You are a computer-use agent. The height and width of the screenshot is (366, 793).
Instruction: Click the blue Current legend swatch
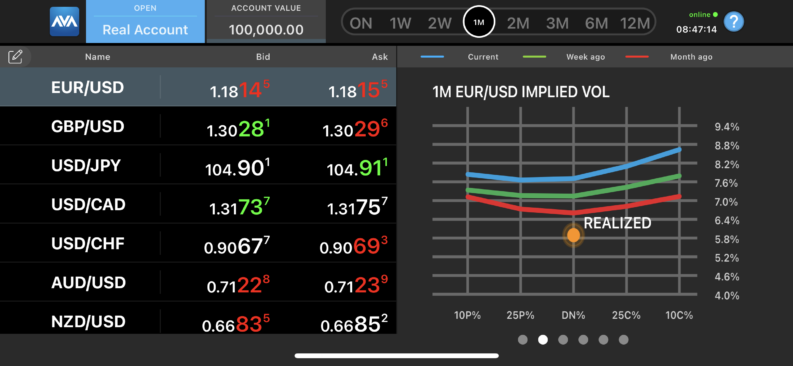point(432,57)
